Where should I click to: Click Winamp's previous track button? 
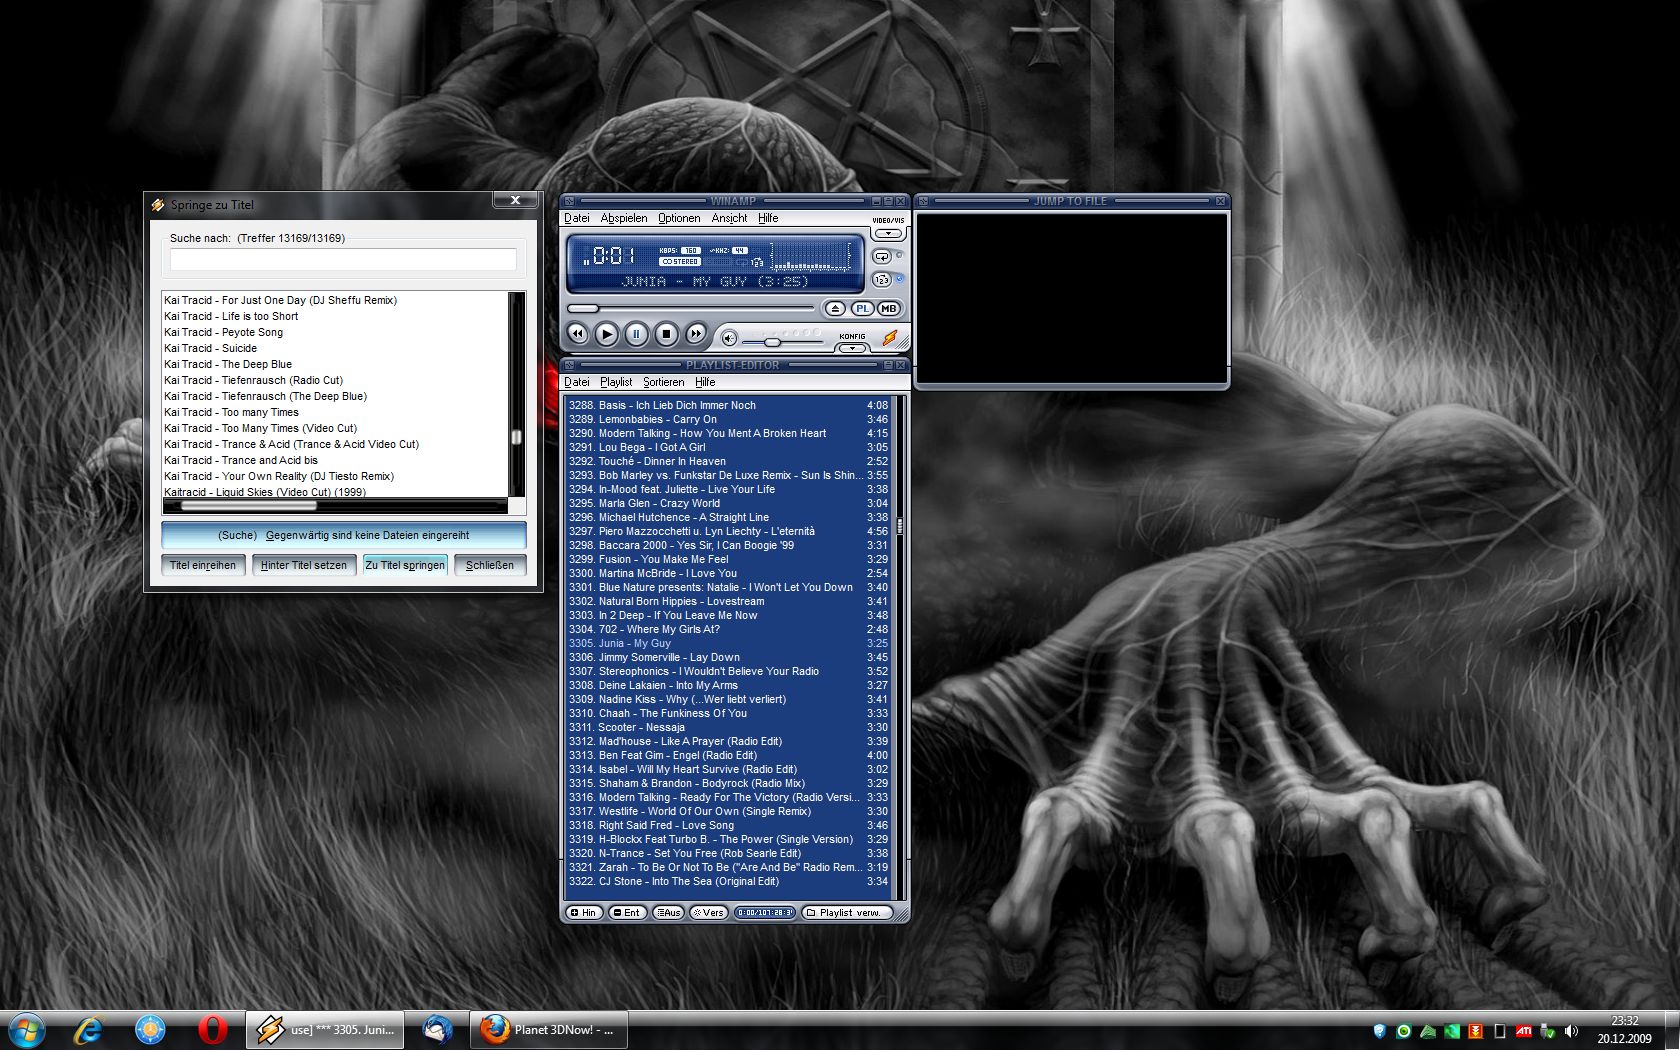click(577, 334)
